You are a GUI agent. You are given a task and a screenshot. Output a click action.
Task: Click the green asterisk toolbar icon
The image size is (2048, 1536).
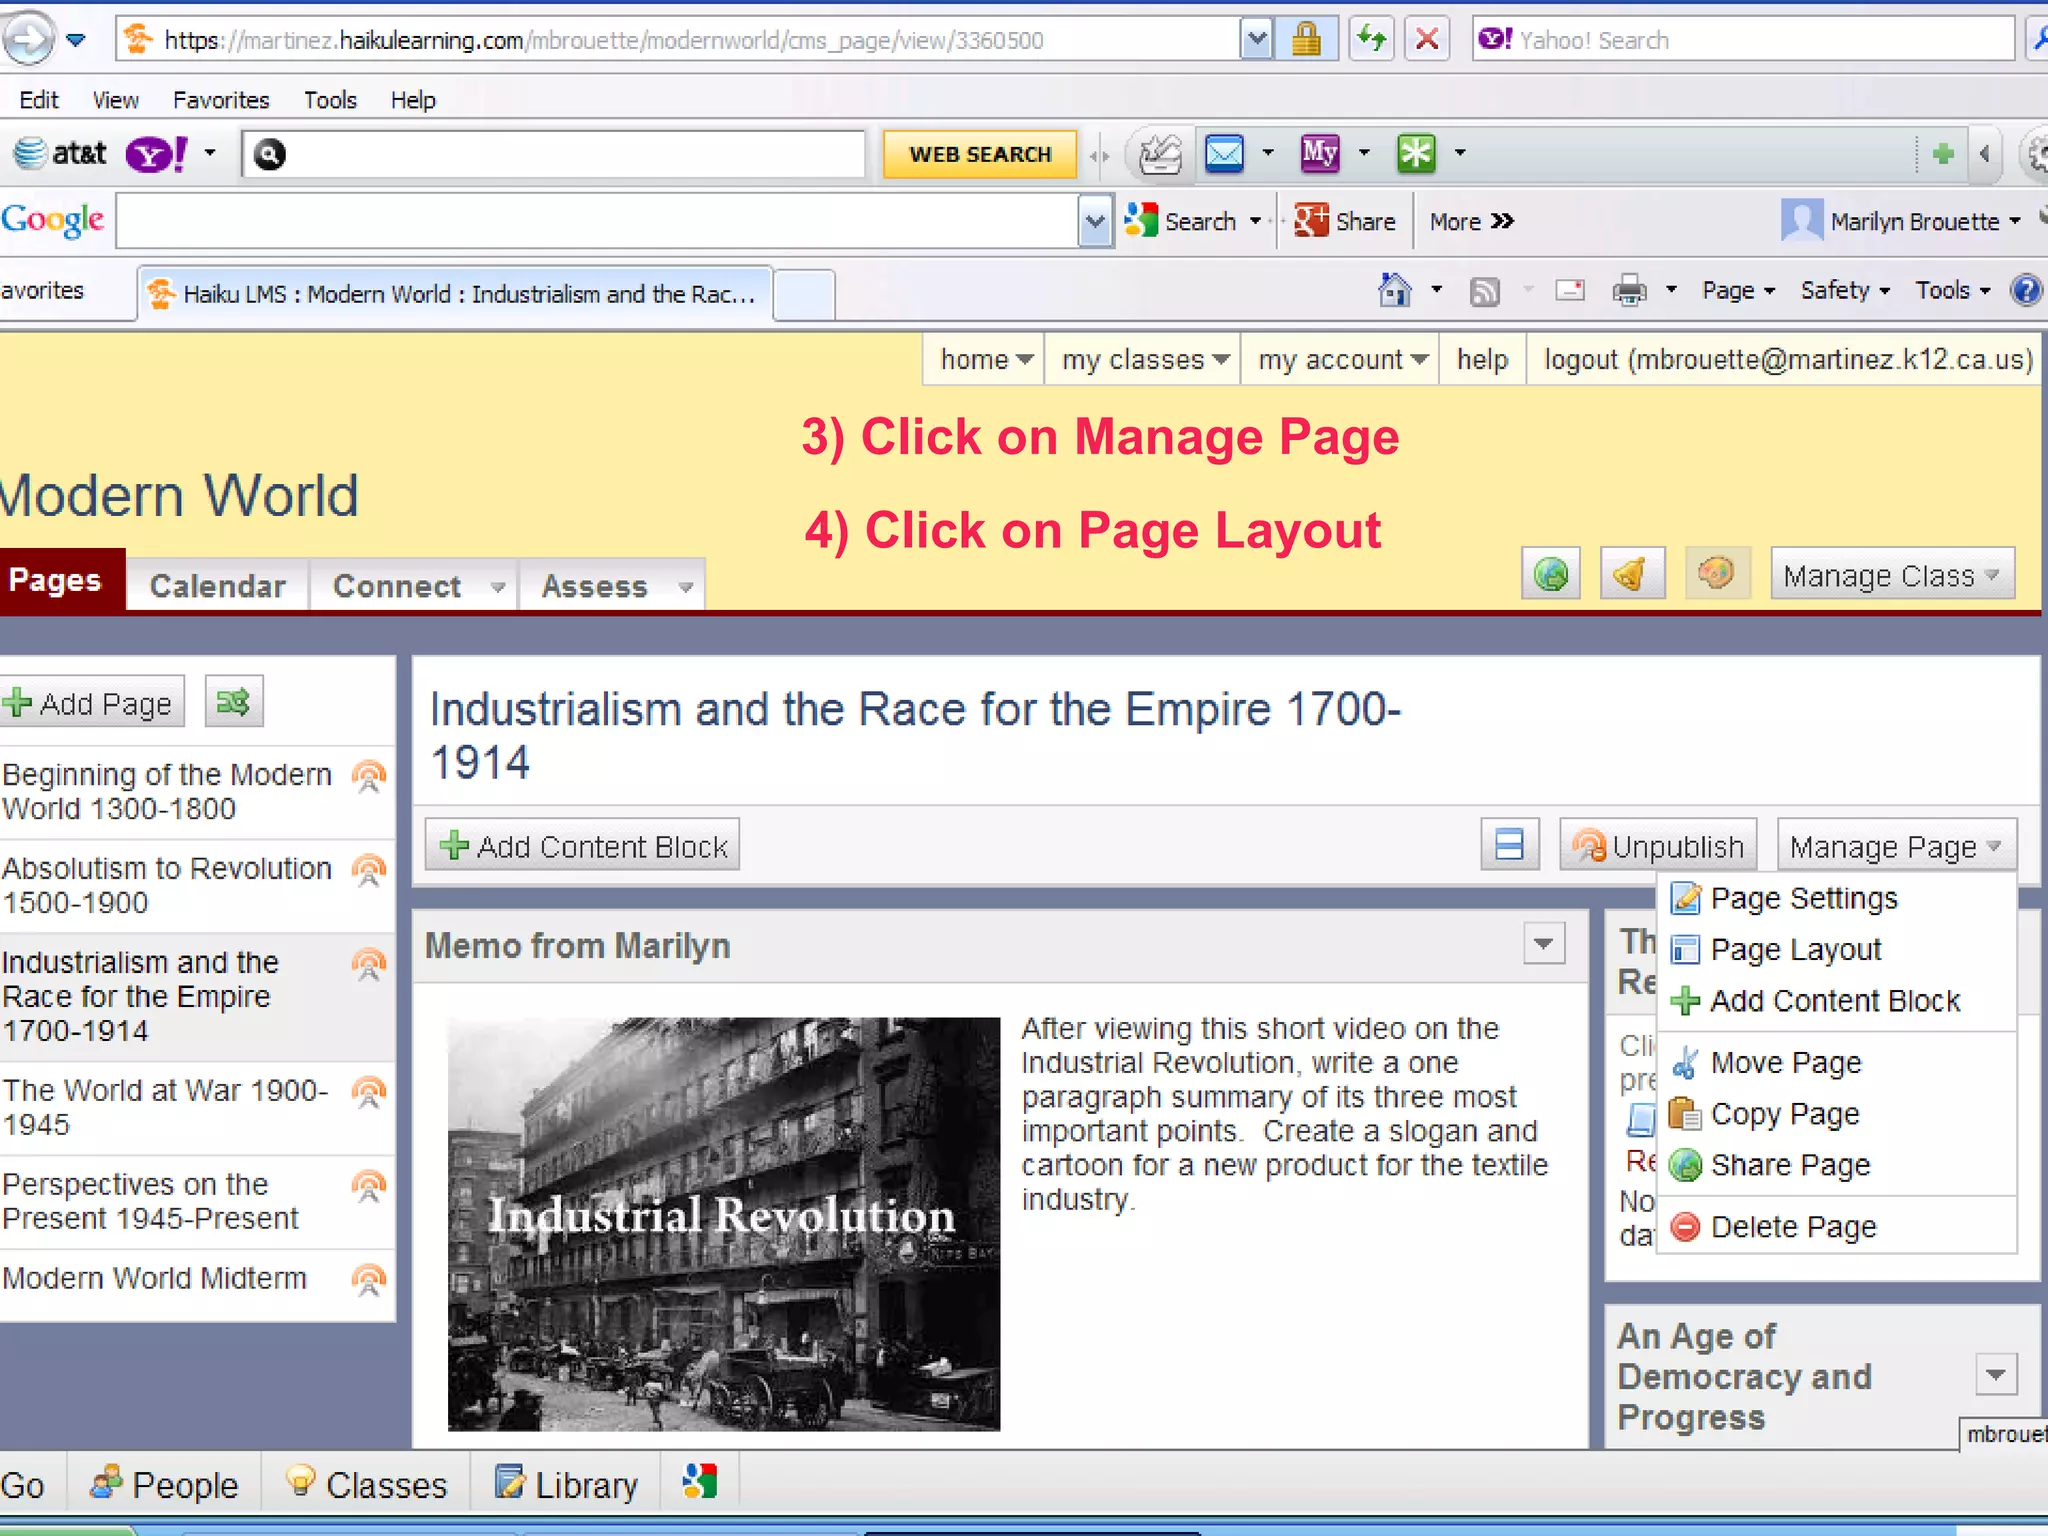coord(1416,153)
